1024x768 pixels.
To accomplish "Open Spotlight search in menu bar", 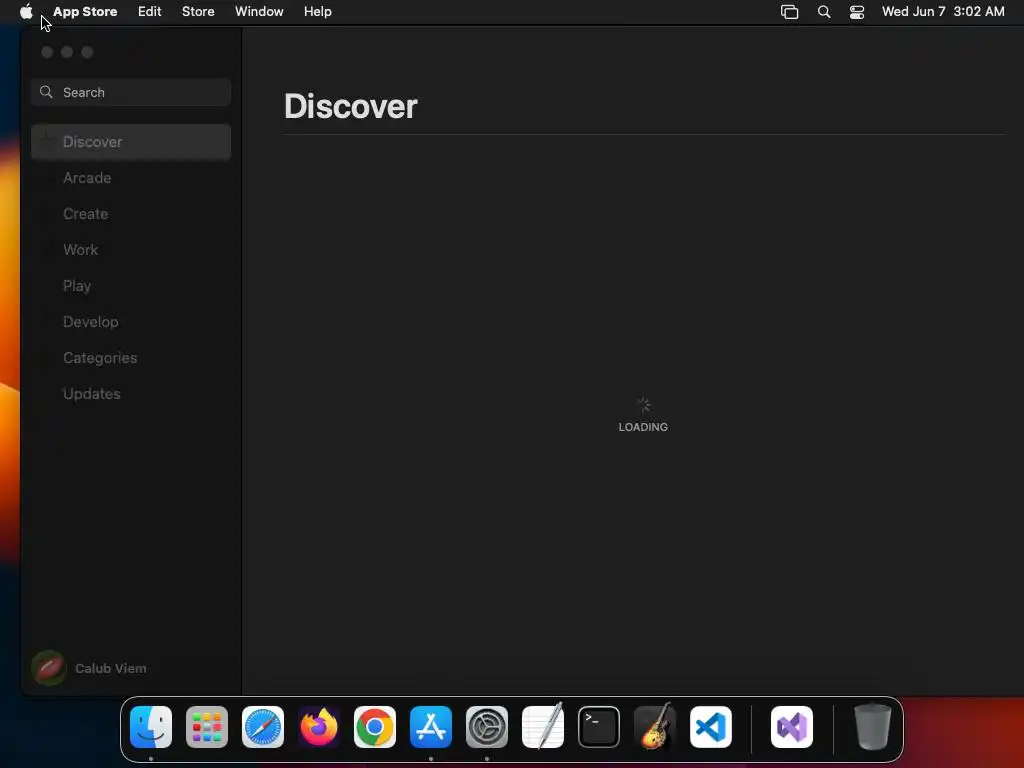I will click(824, 12).
